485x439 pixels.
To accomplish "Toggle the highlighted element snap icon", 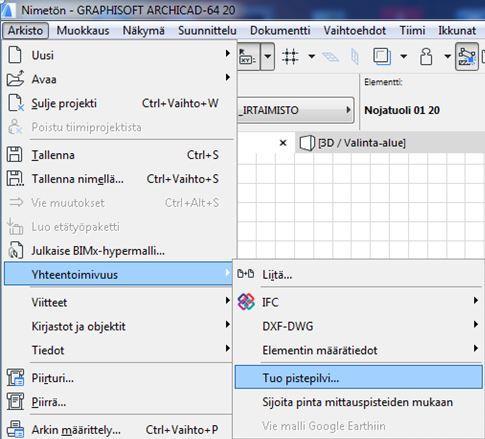I will point(467,57).
